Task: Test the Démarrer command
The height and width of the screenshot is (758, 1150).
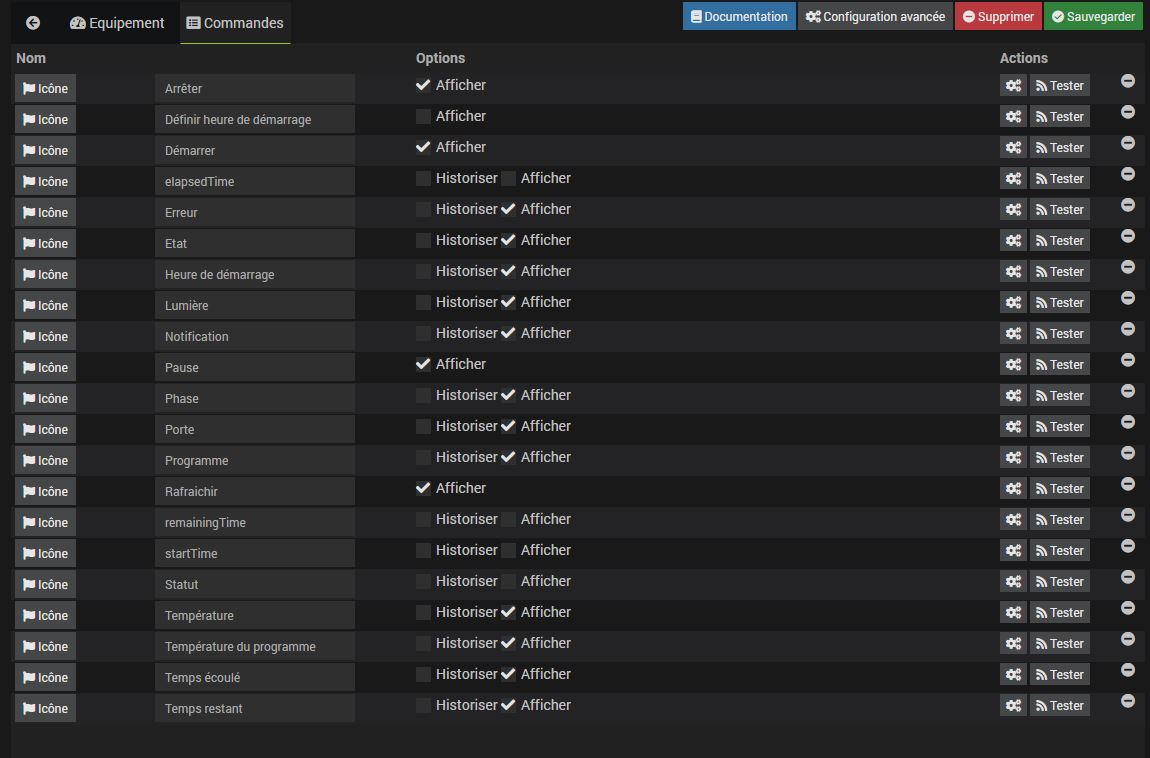Action: pyautogui.click(x=1060, y=147)
